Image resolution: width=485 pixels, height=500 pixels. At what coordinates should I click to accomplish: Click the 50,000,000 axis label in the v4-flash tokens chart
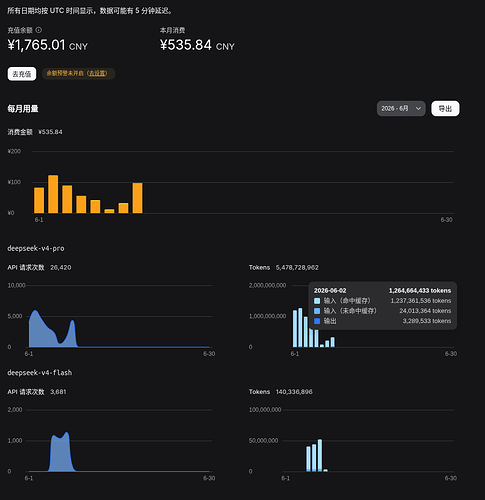click(x=263, y=441)
